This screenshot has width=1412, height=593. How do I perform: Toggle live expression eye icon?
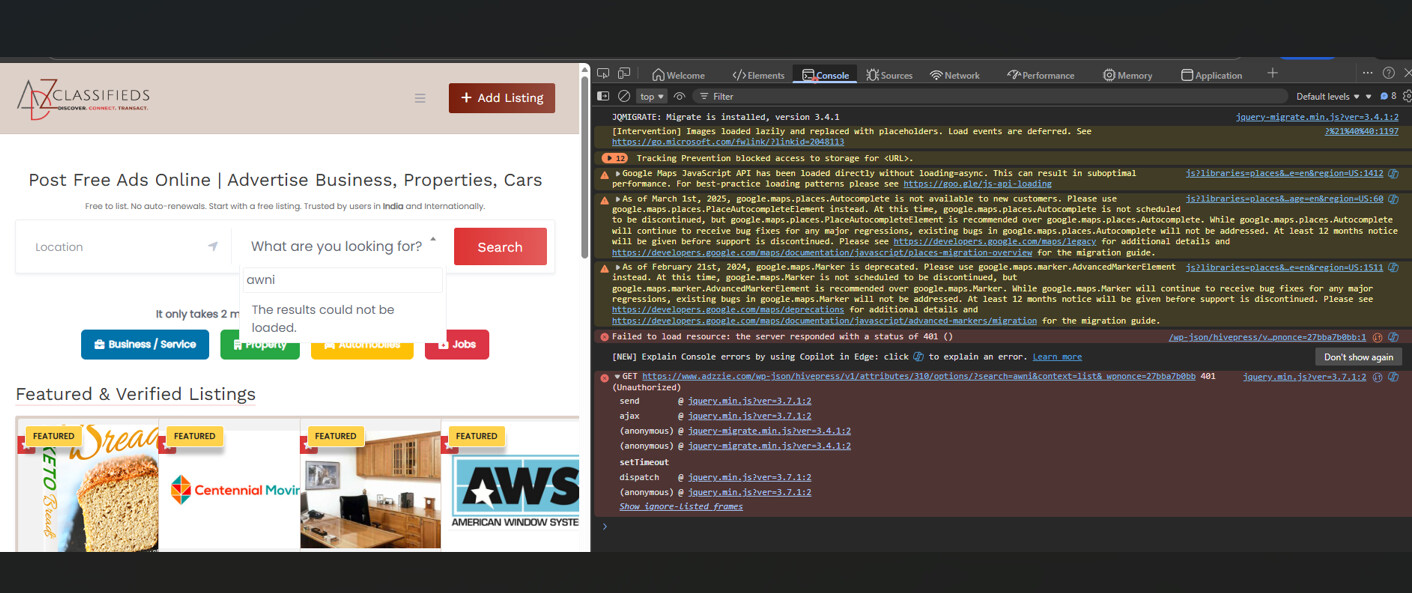coord(679,96)
